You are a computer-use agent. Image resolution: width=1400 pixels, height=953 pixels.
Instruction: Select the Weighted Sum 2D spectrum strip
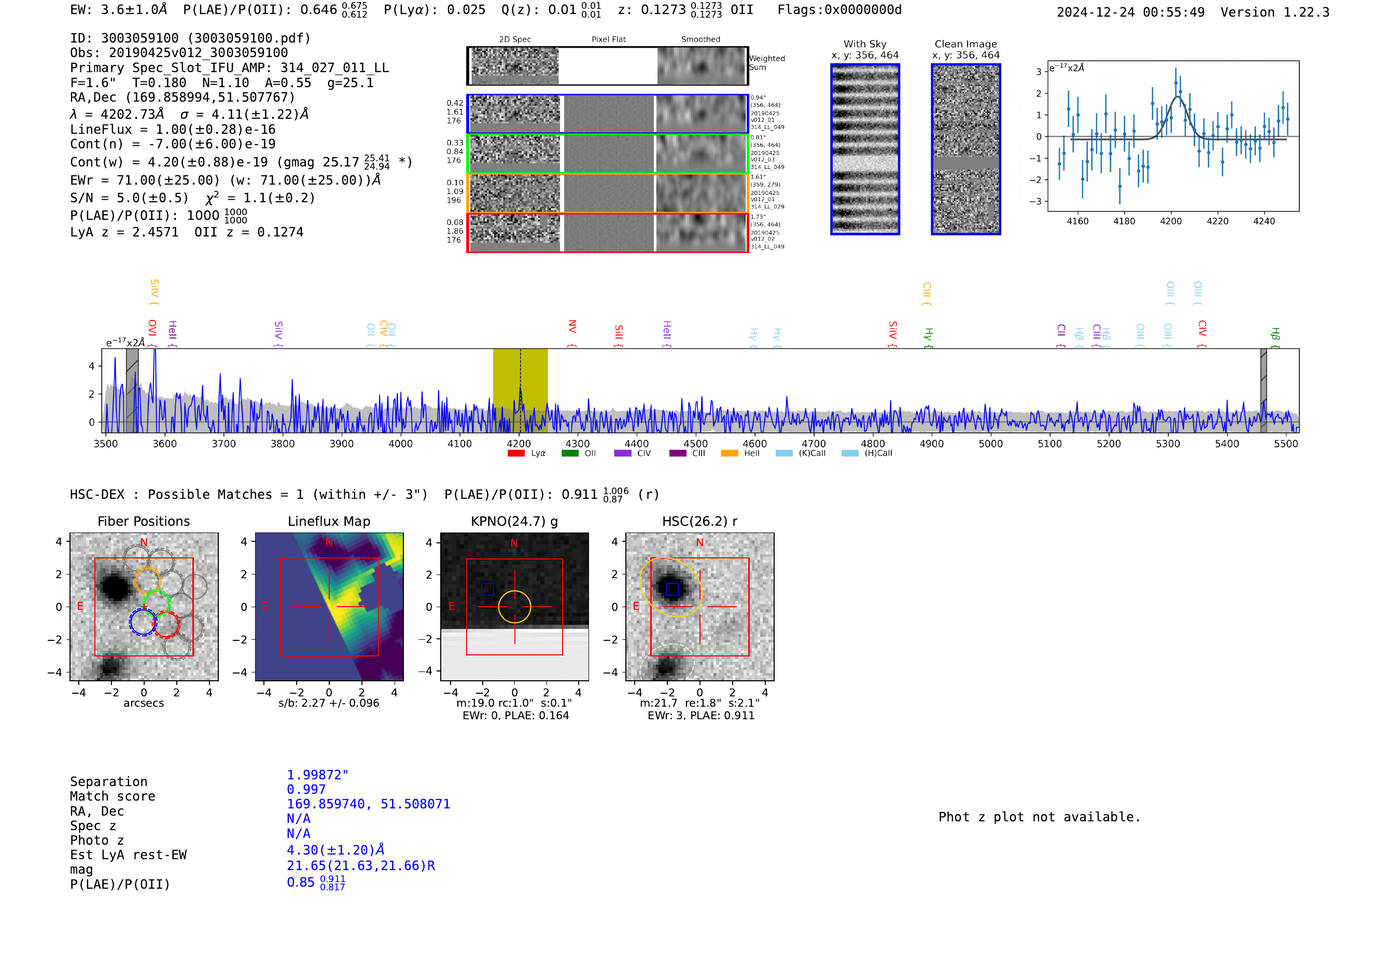(607, 66)
